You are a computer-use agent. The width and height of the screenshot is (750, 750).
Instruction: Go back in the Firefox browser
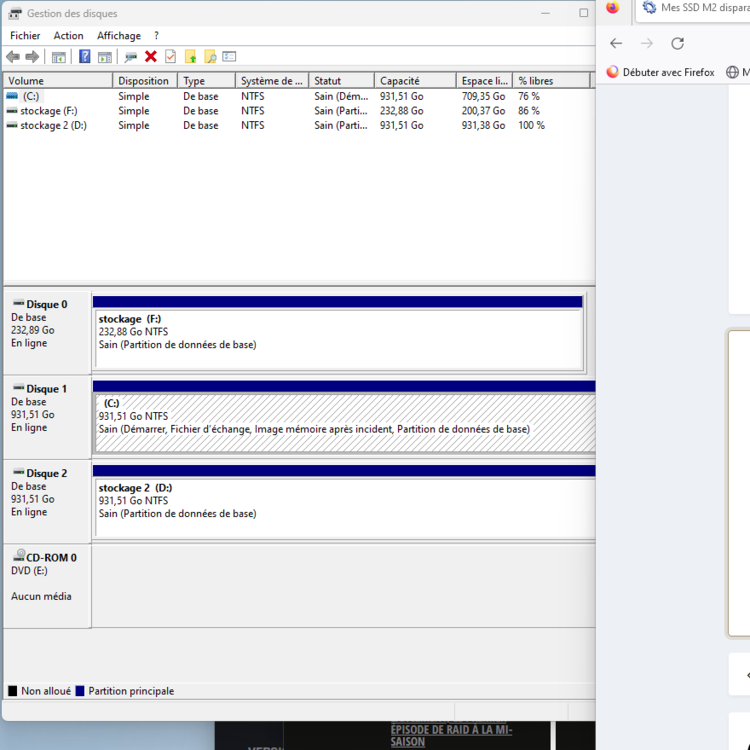[x=616, y=43]
